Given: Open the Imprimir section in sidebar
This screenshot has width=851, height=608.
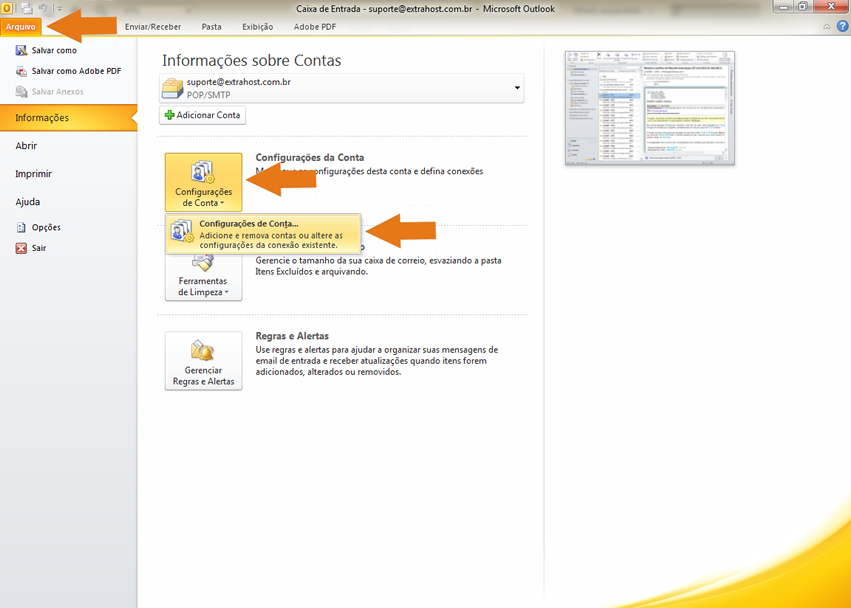Looking at the screenshot, I should tap(34, 174).
